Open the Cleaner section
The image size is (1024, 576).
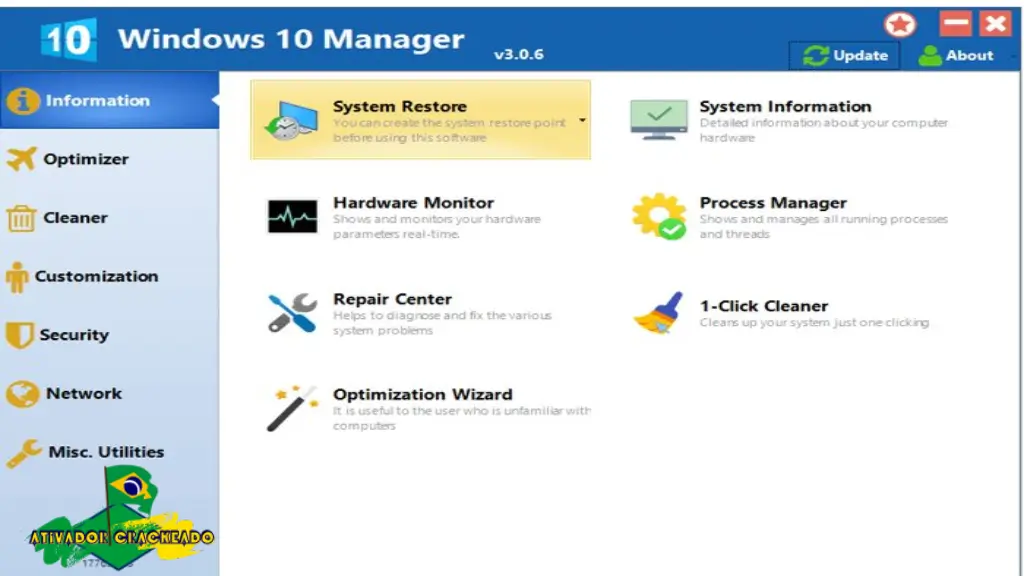(109, 217)
